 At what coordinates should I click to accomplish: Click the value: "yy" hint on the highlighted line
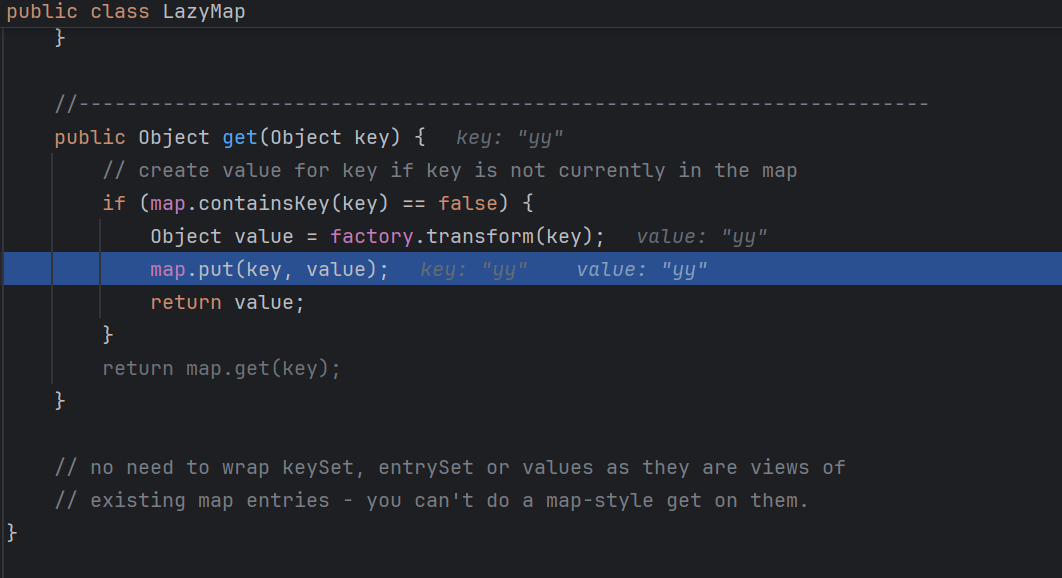pyautogui.click(x=643, y=269)
